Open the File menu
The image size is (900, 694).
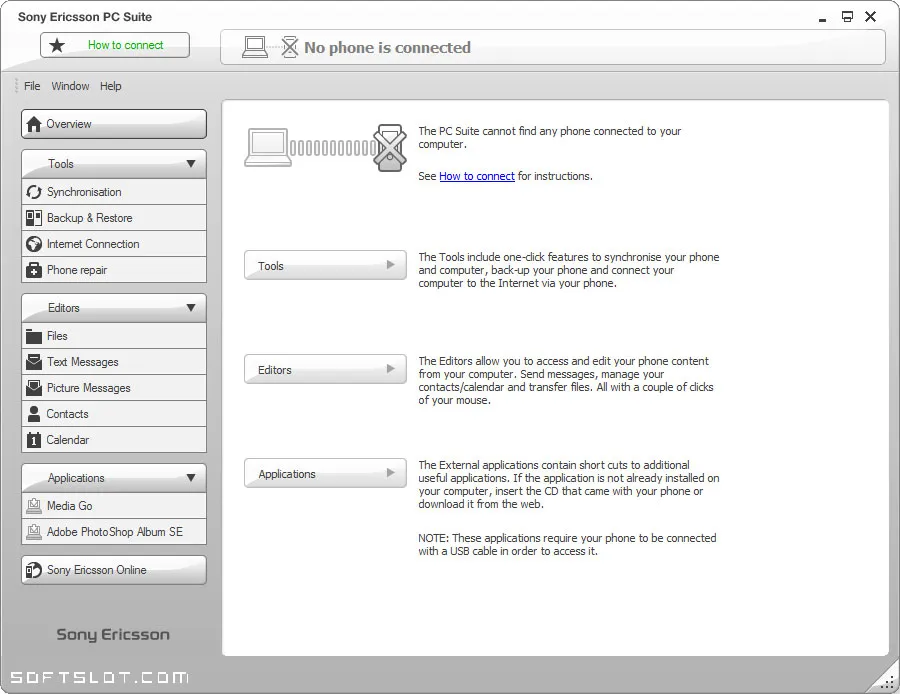pos(32,86)
